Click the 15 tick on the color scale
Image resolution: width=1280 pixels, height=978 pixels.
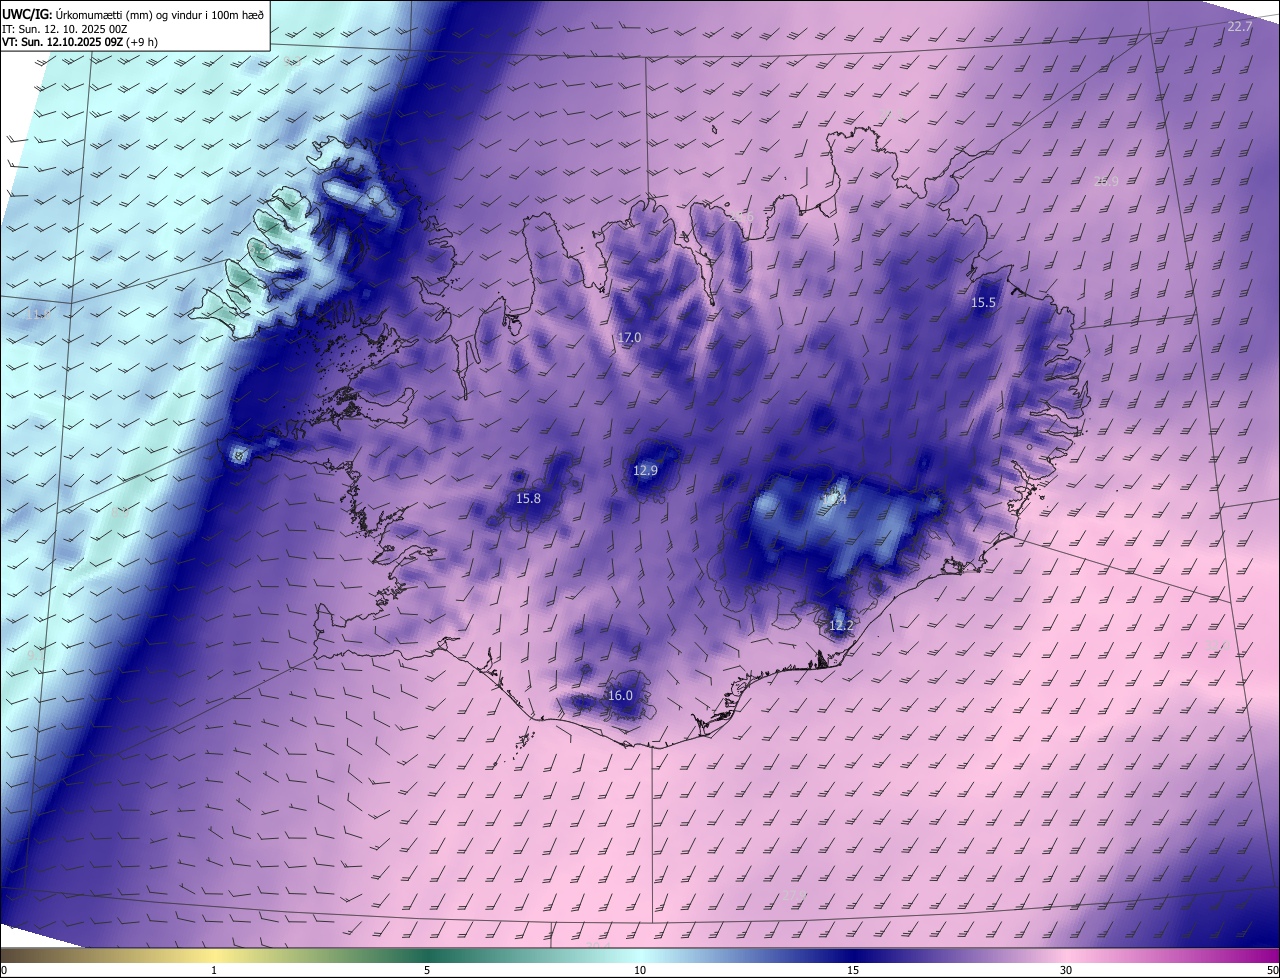point(853,970)
